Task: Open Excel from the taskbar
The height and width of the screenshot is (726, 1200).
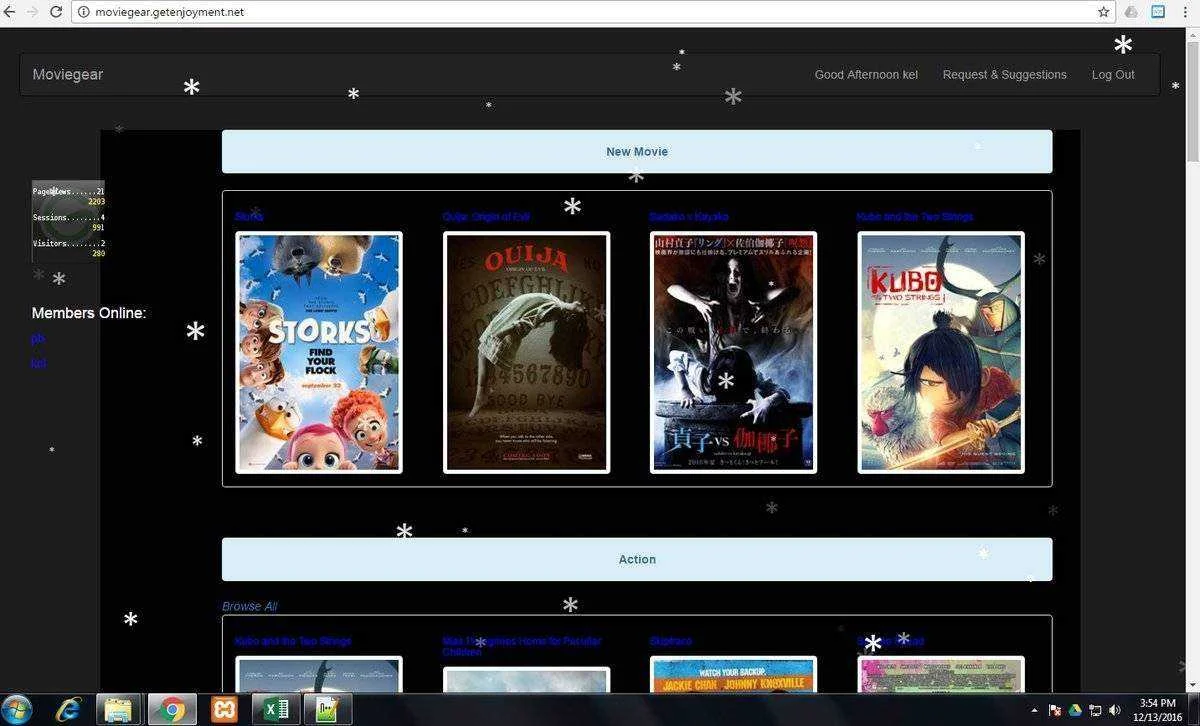Action: click(x=275, y=709)
